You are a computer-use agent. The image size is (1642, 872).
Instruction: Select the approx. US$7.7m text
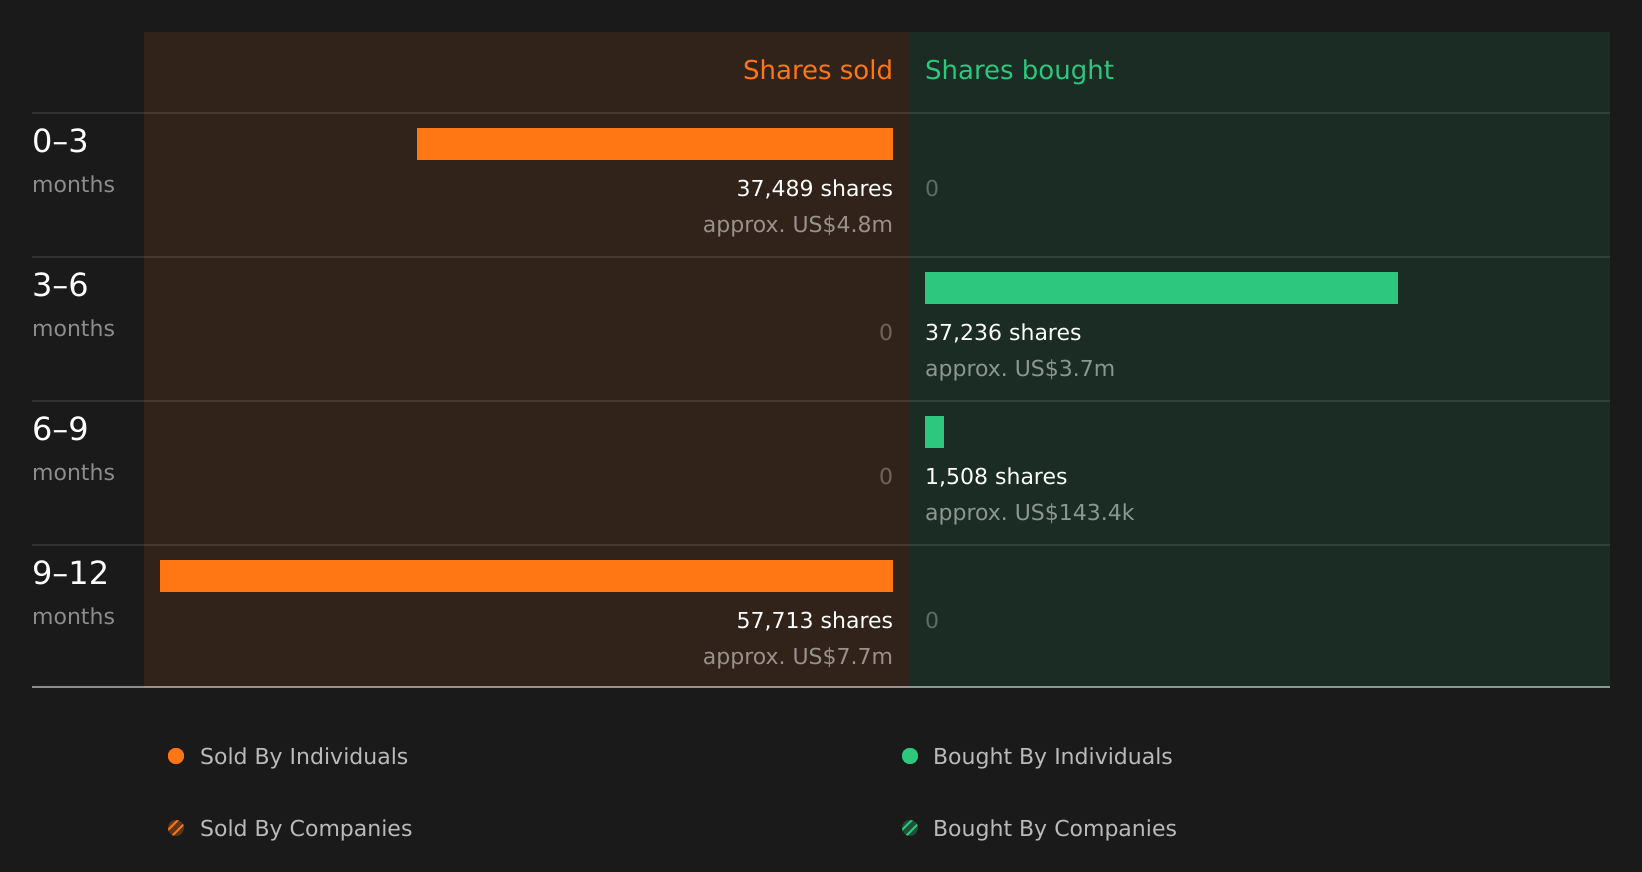point(797,657)
